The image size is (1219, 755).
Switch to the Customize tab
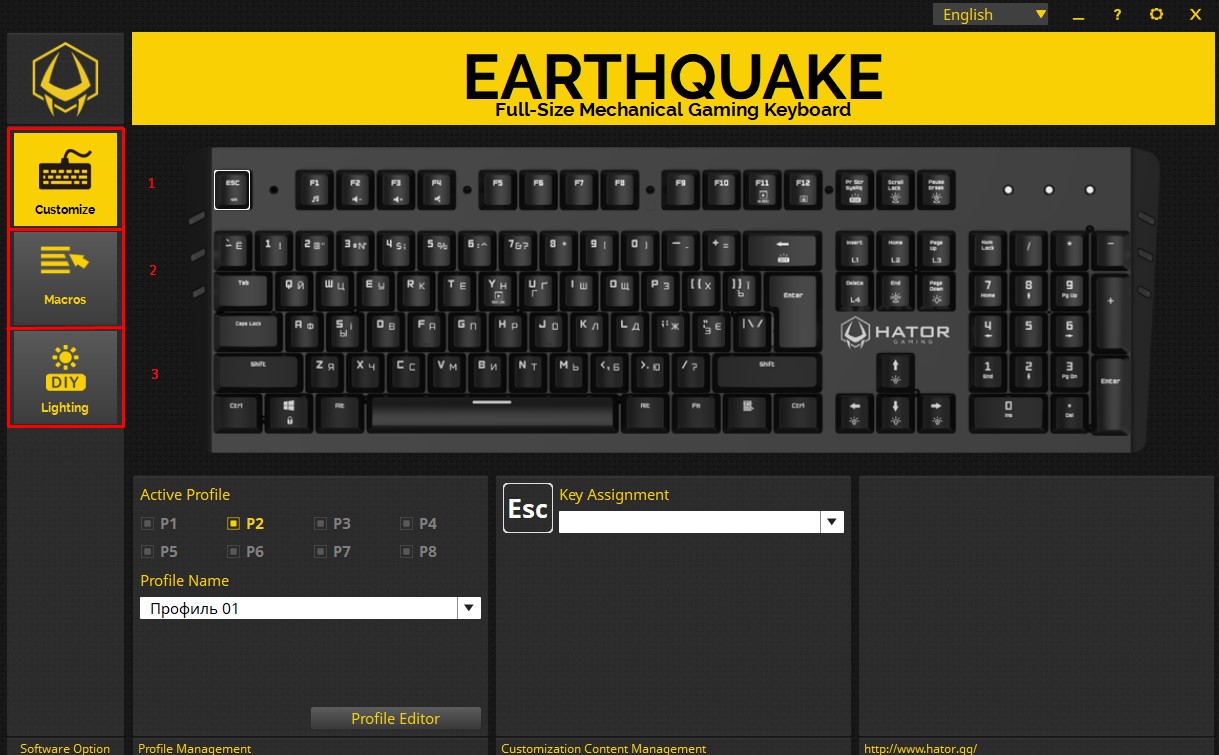pyautogui.click(x=65, y=180)
